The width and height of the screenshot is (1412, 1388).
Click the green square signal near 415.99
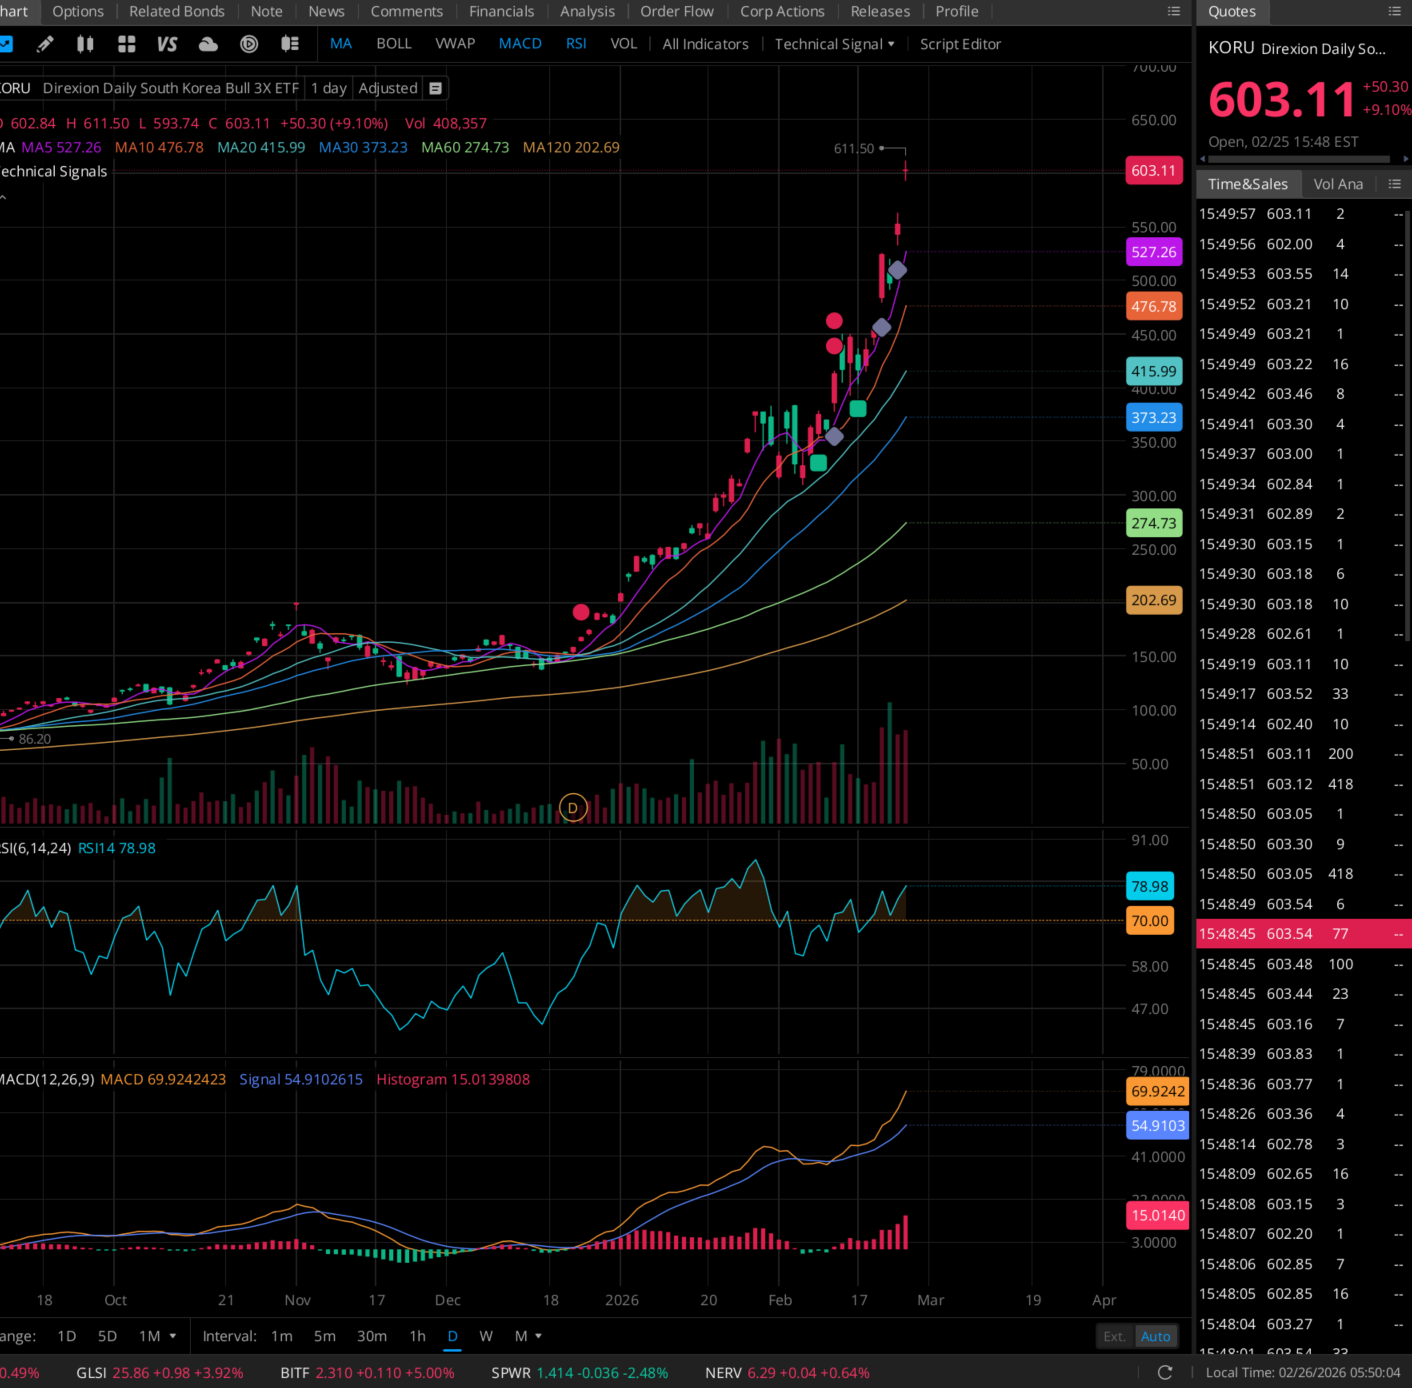click(x=858, y=408)
